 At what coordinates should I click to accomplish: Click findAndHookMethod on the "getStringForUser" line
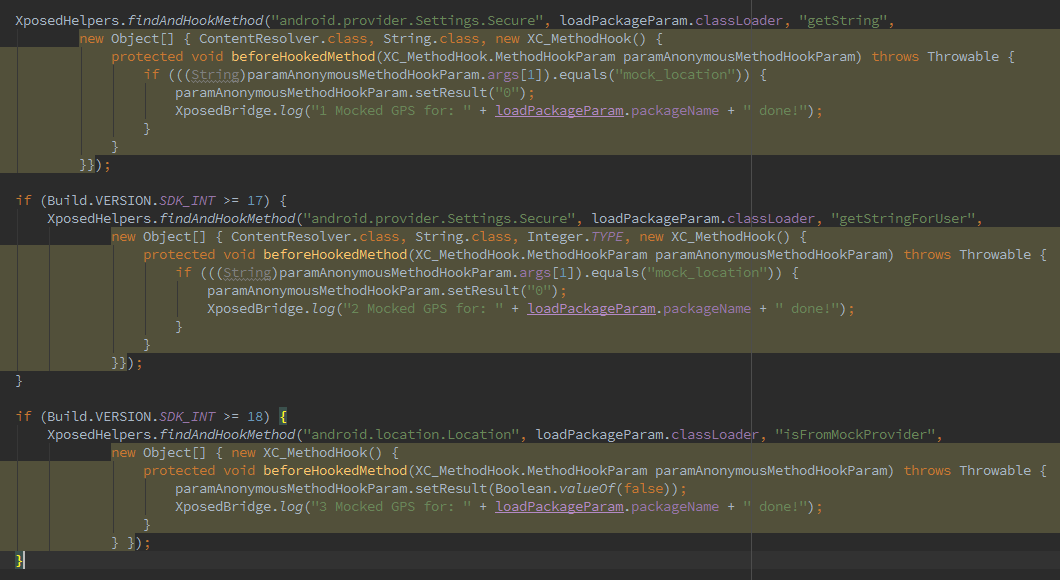coord(227,219)
